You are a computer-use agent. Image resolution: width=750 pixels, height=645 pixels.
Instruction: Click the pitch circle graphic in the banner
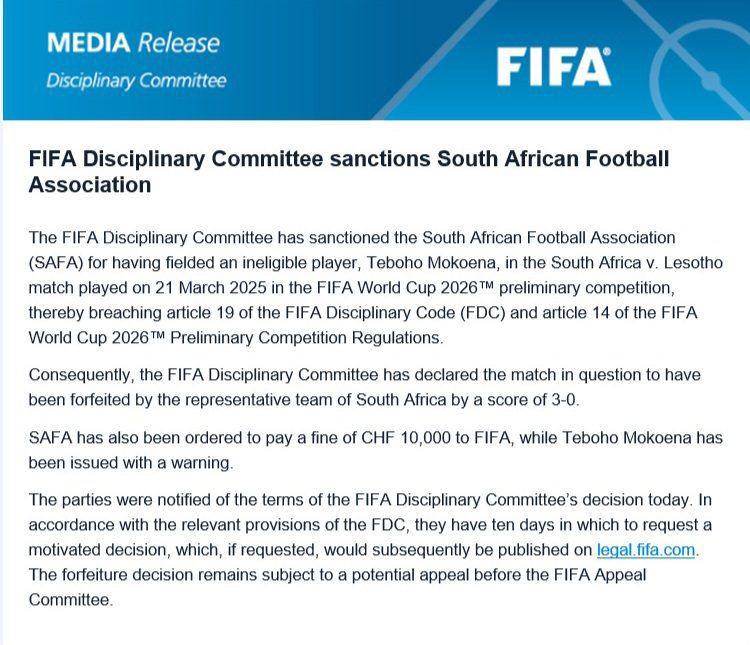click(700, 62)
